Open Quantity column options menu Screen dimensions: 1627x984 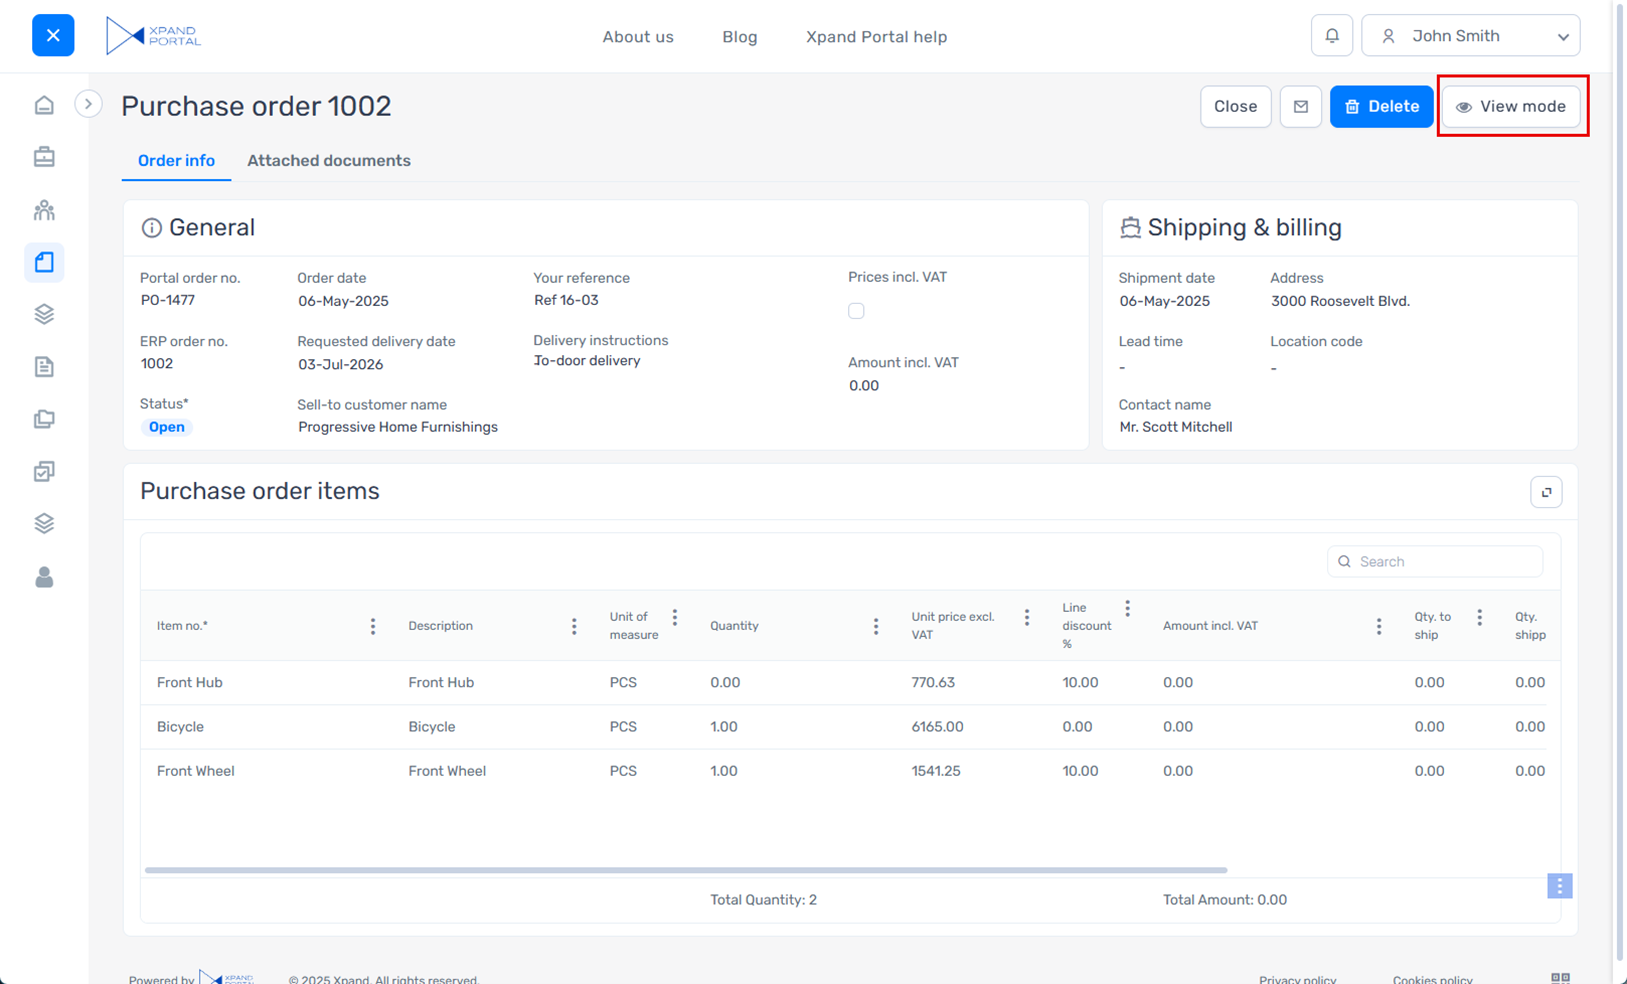[x=876, y=626]
